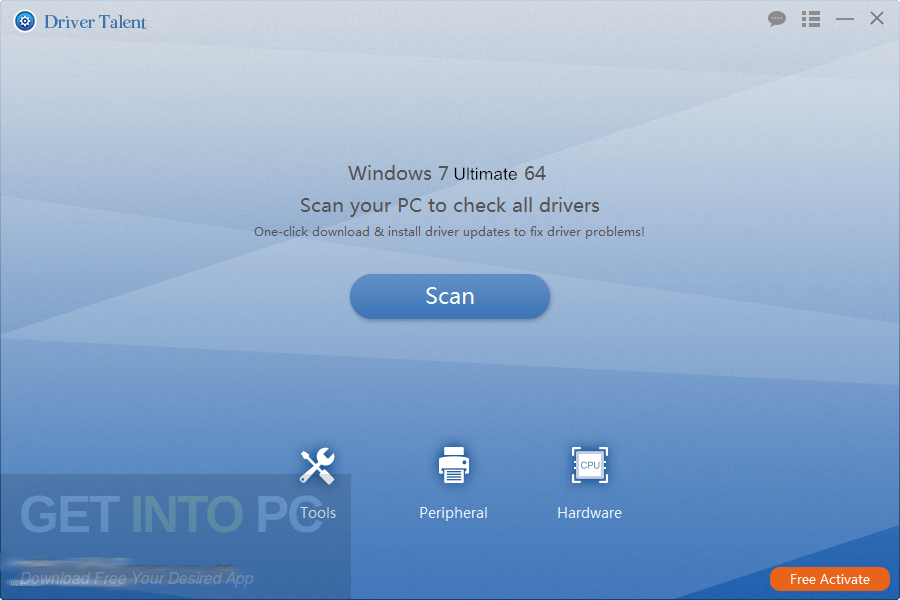
Task: Open the Hardware CPU icon
Action: click(x=589, y=465)
